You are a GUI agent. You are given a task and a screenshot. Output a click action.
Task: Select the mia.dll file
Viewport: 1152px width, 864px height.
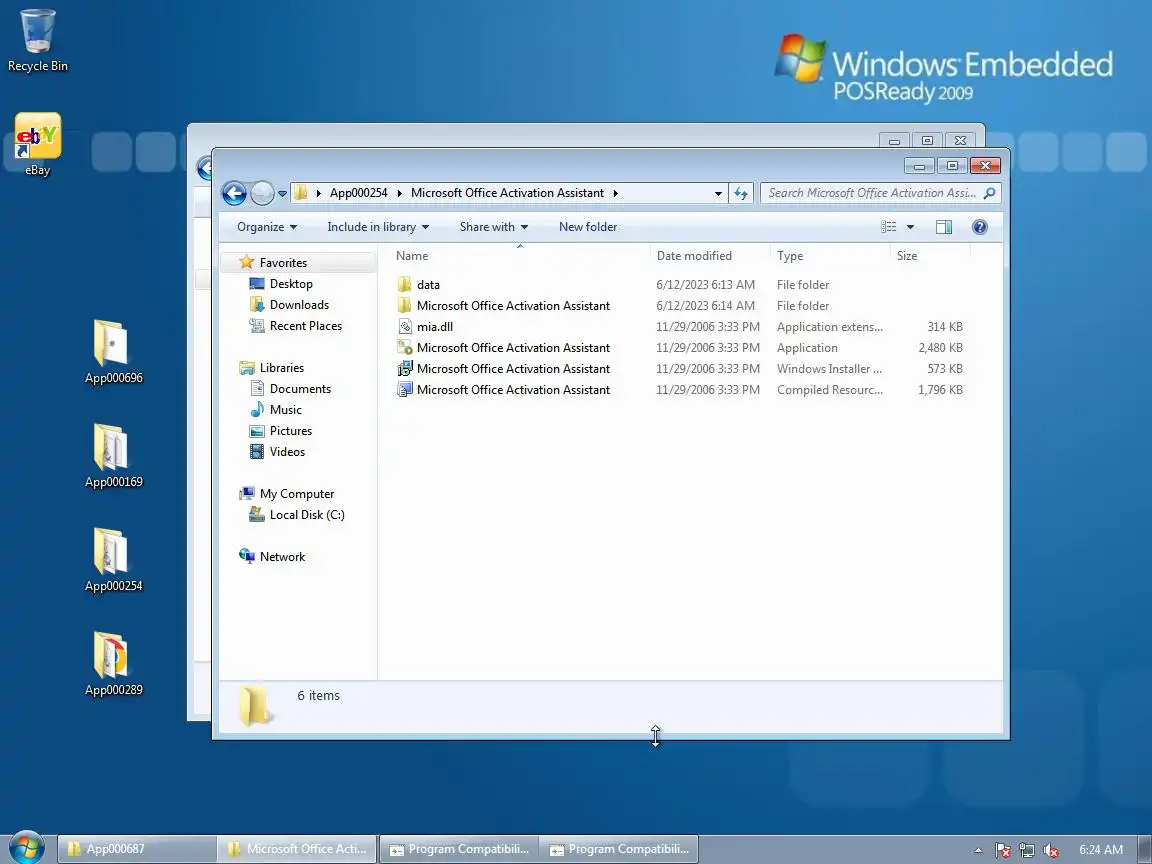pos(435,327)
